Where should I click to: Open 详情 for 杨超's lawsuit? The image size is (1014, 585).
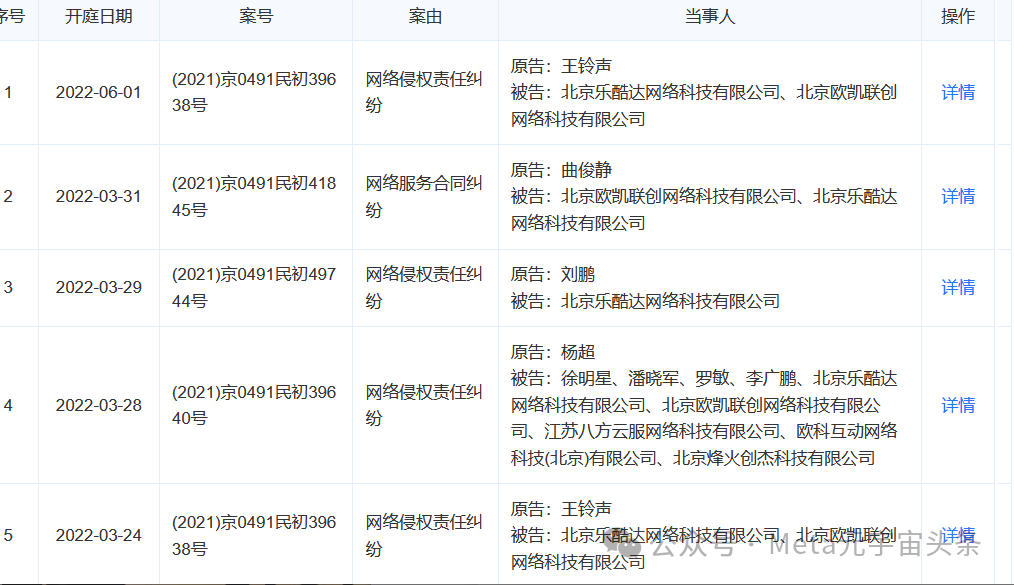point(957,405)
